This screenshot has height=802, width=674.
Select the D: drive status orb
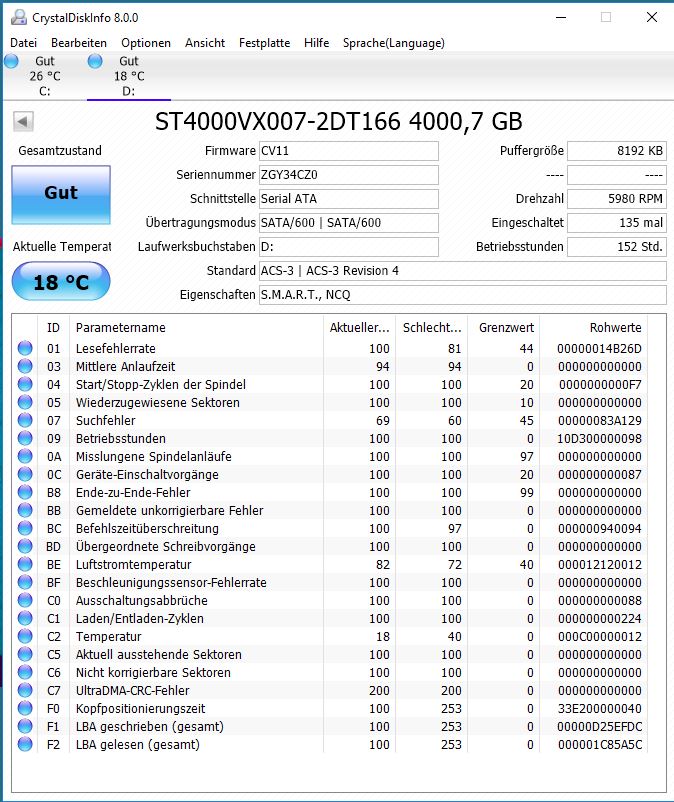[x=95, y=61]
